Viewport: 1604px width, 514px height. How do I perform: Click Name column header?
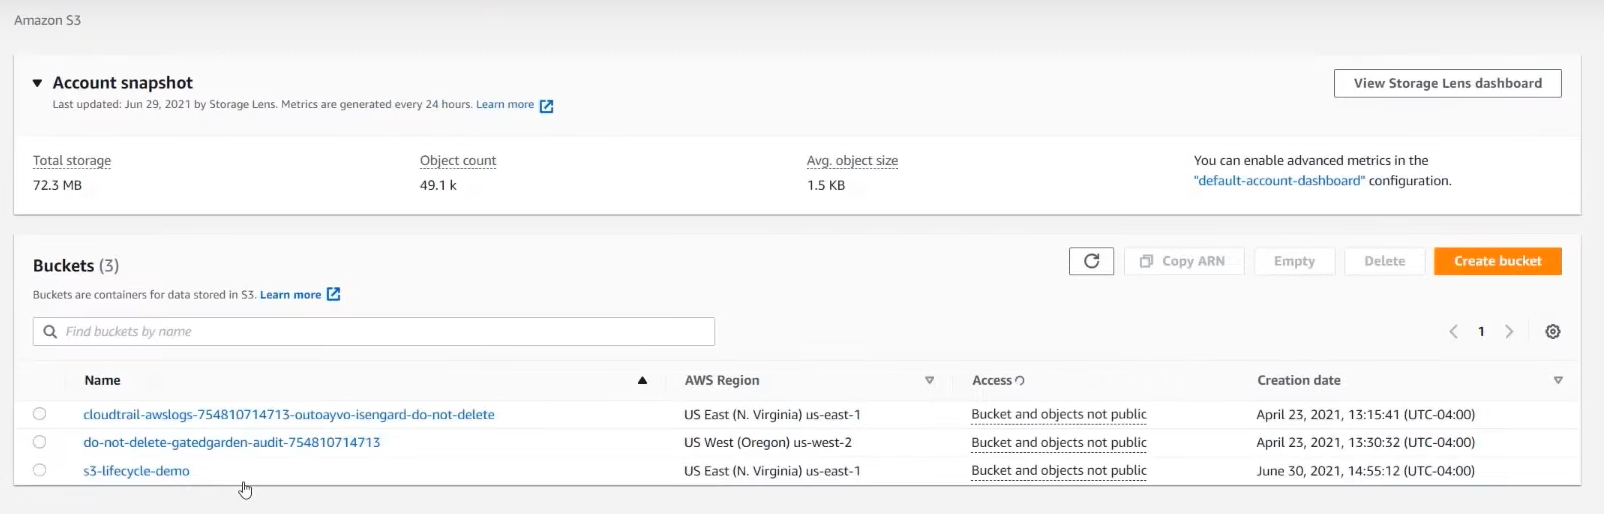(x=102, y=381)
